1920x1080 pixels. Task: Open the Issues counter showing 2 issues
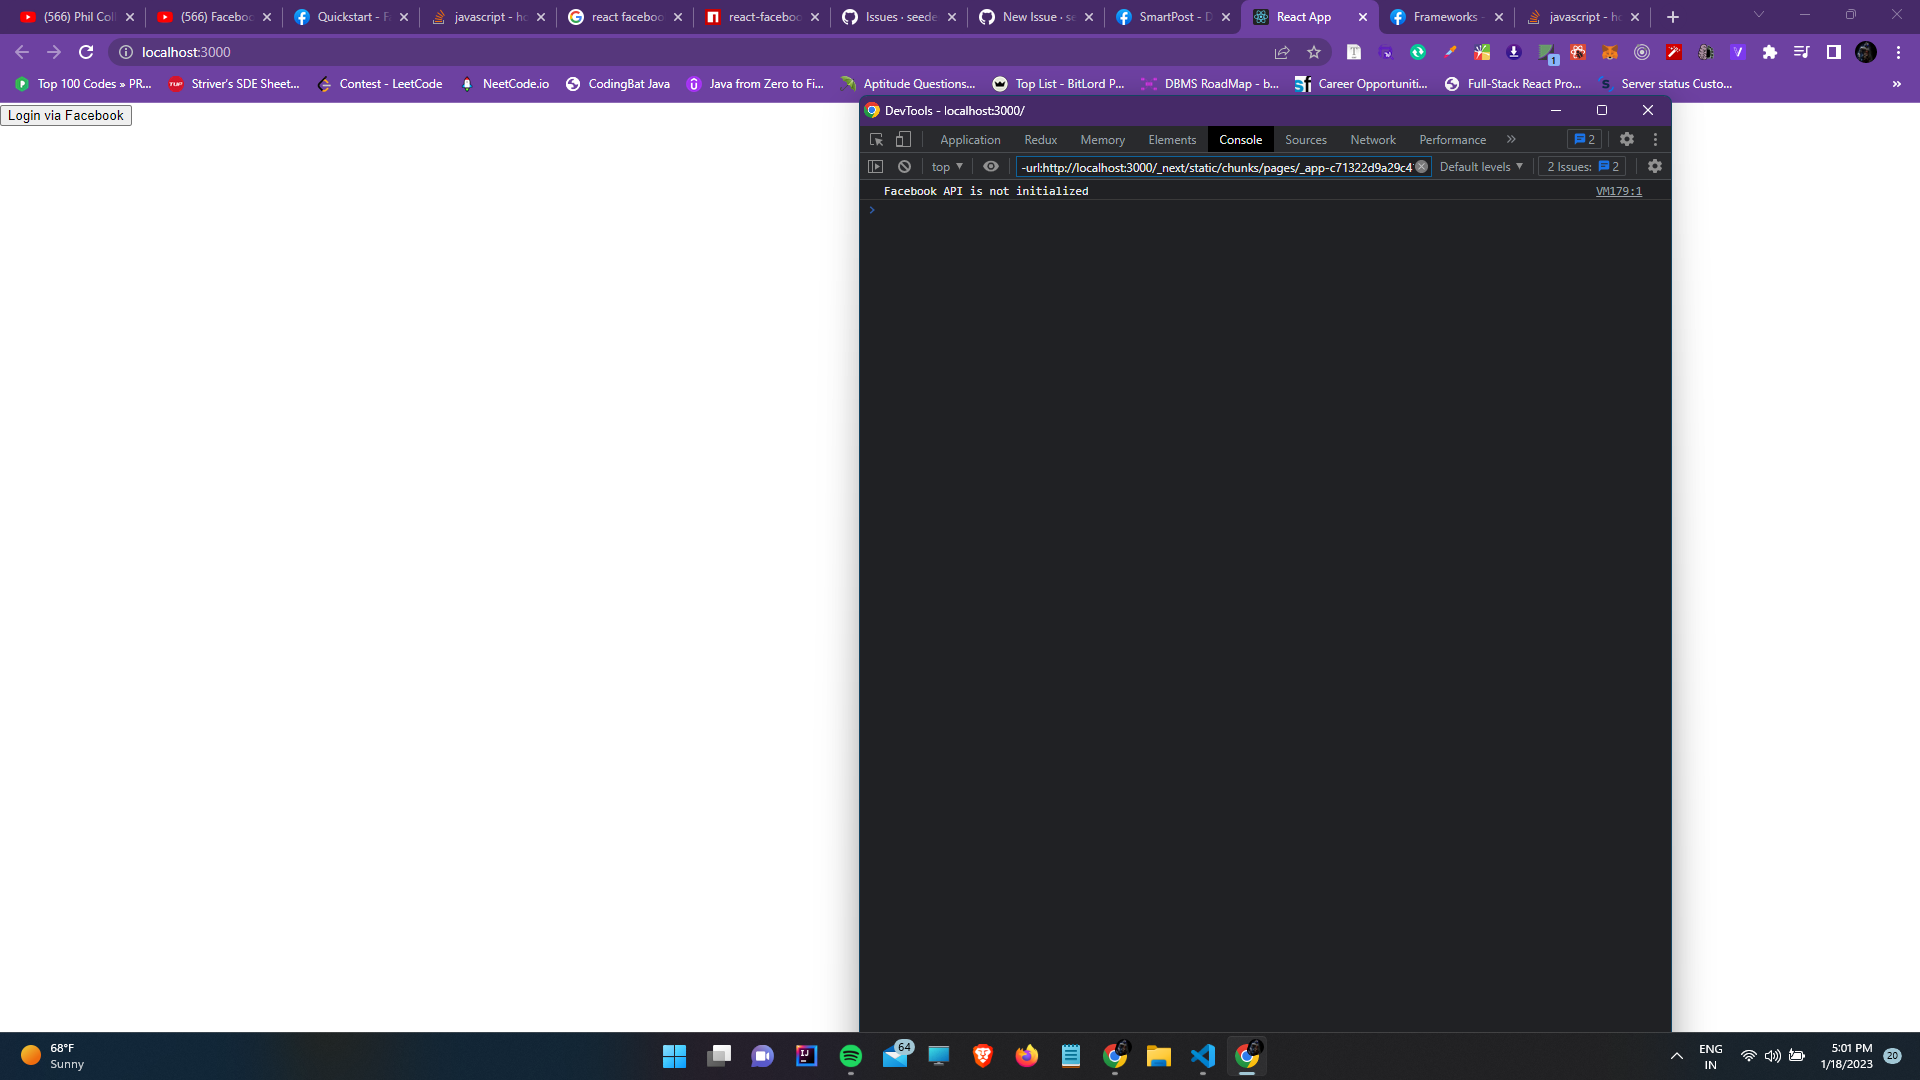(1583, 166)
